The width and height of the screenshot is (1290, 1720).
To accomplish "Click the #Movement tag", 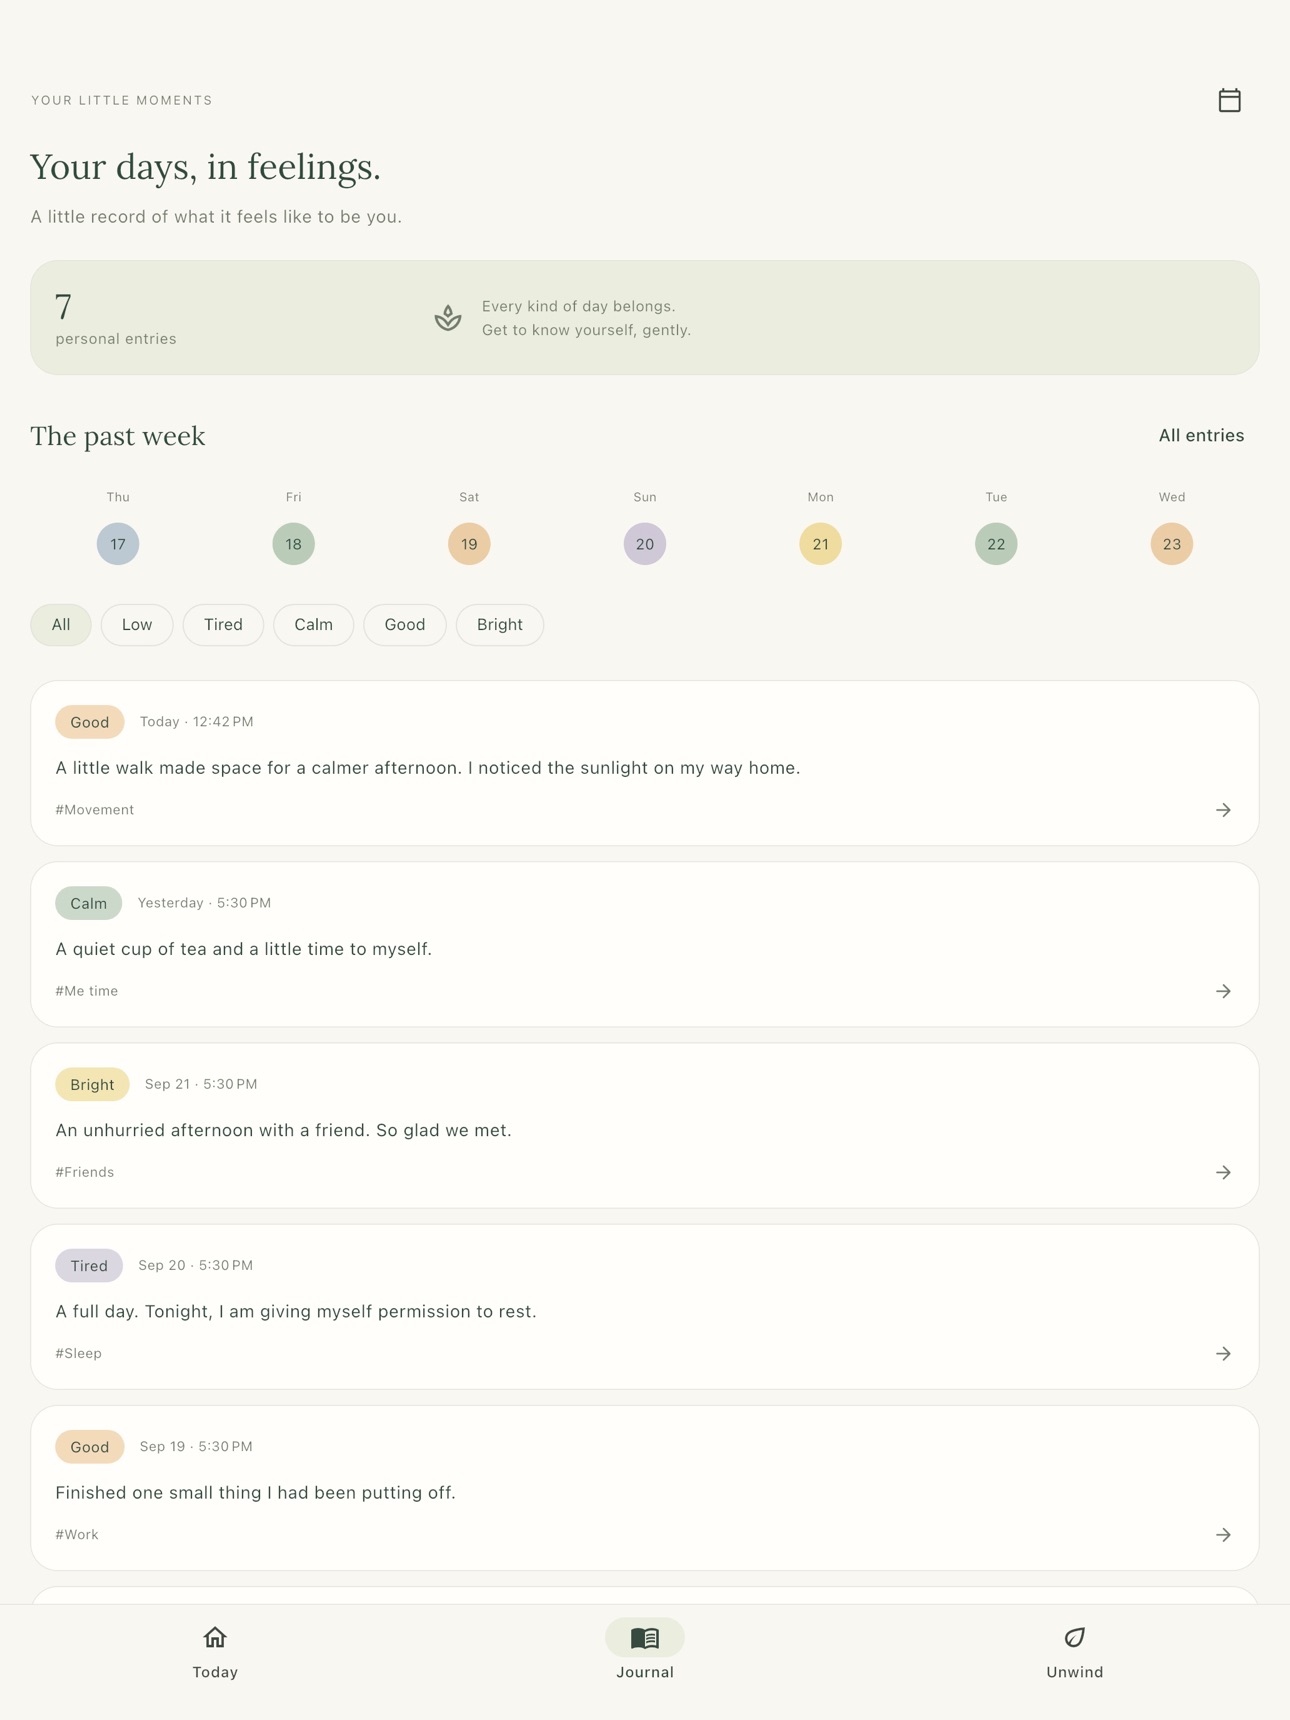I will tap(95, 810).
